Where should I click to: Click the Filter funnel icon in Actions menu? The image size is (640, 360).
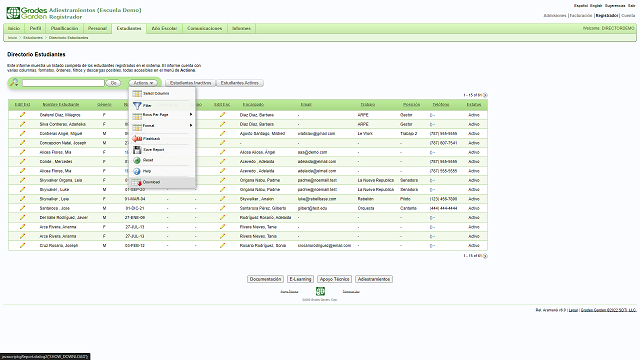pyautogui.click(x=137, y=105)
